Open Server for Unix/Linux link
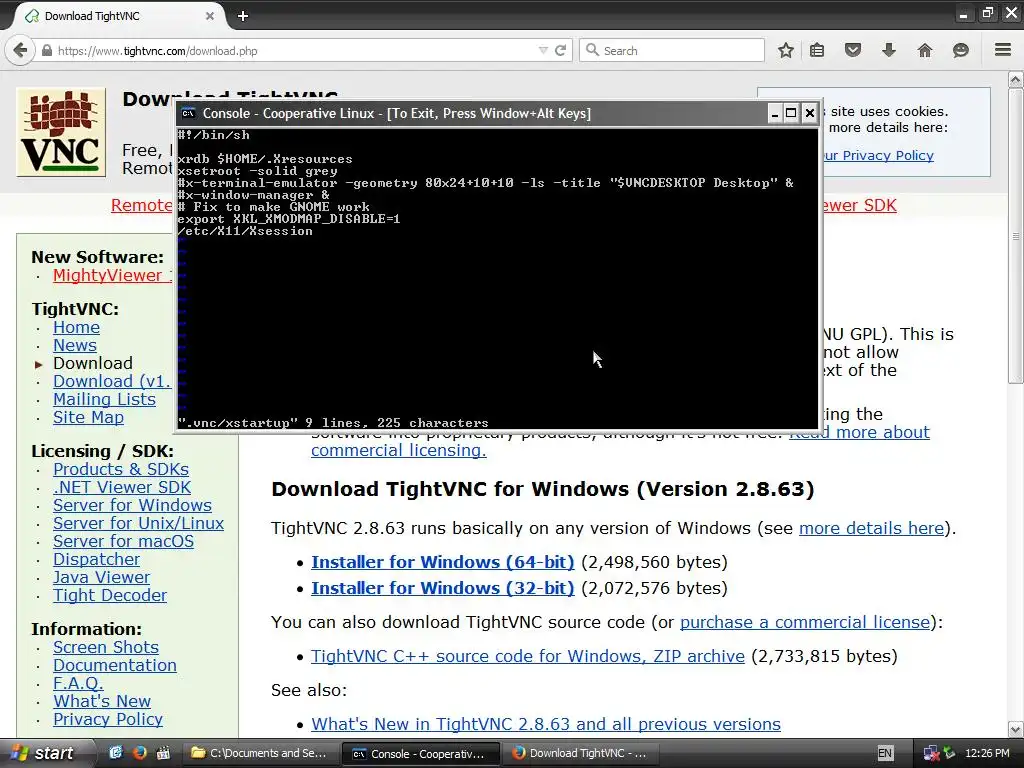The height and width of the screenshot is (768, 1024). coord(138,523)
